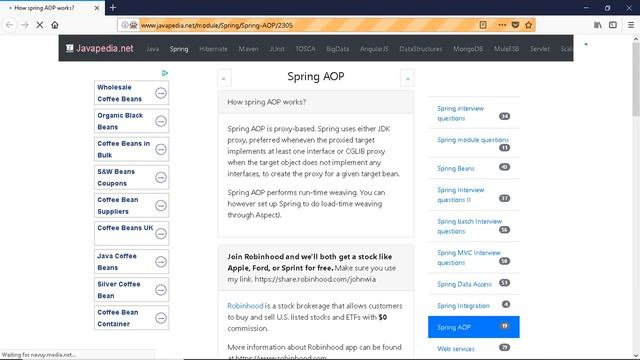This screenshot has width=640, height=360.
Task: Open the Java menu in navbar
Action: (x=152, y=49)
